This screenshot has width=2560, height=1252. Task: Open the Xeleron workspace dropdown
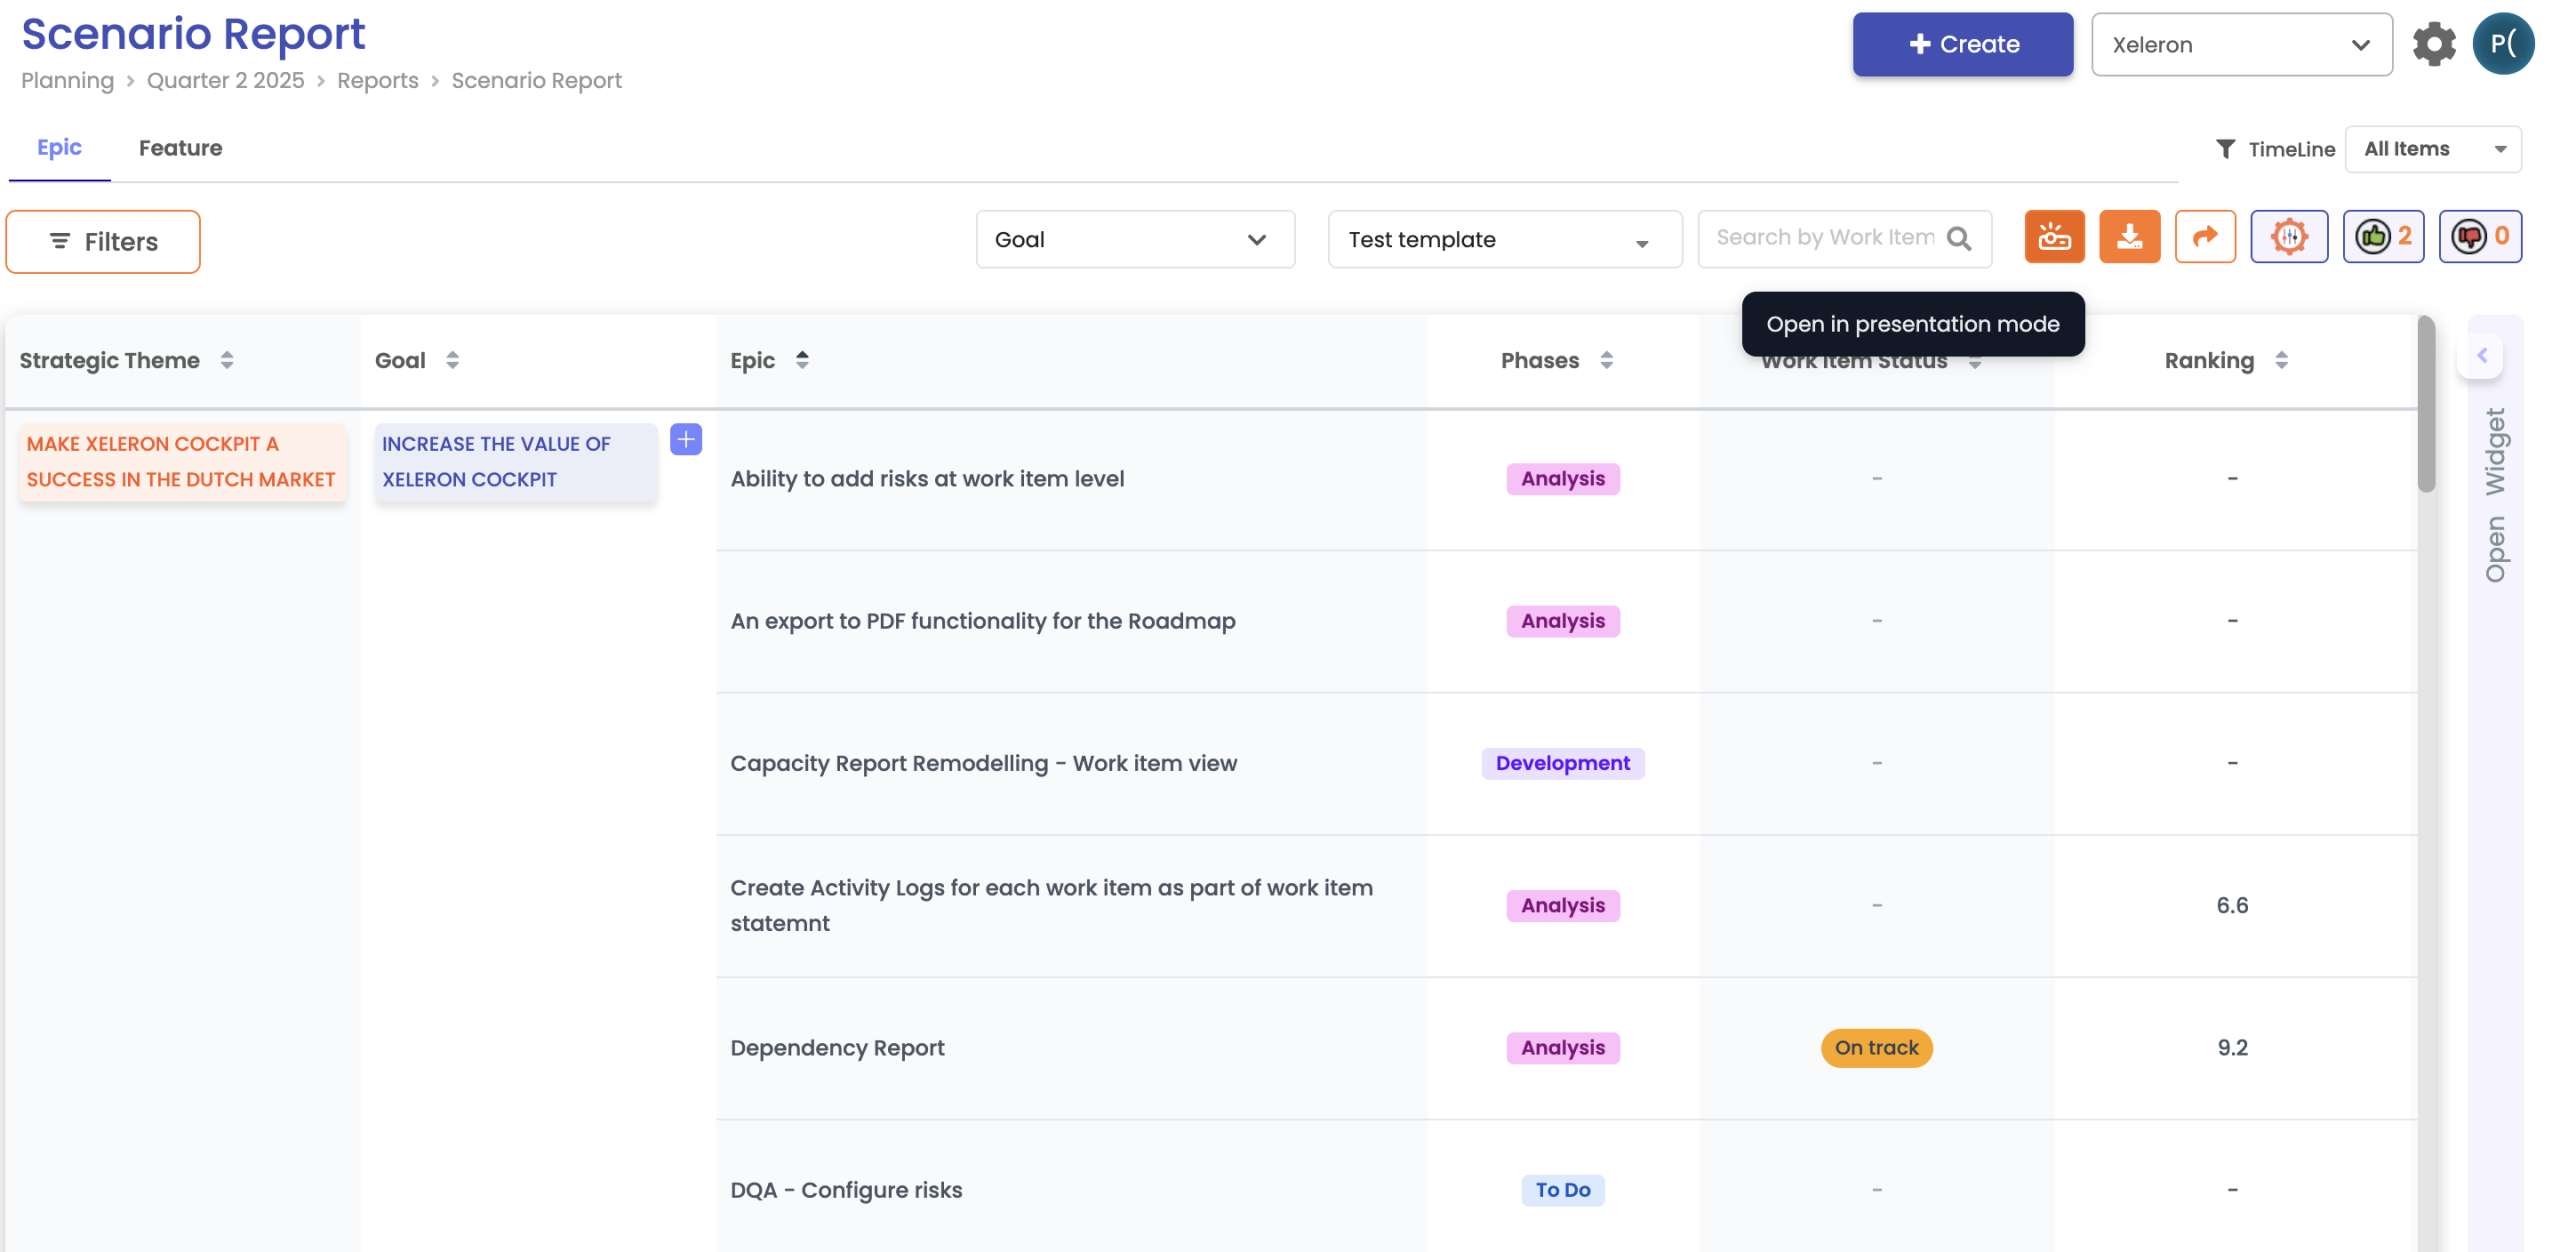tap(2240, 45)
